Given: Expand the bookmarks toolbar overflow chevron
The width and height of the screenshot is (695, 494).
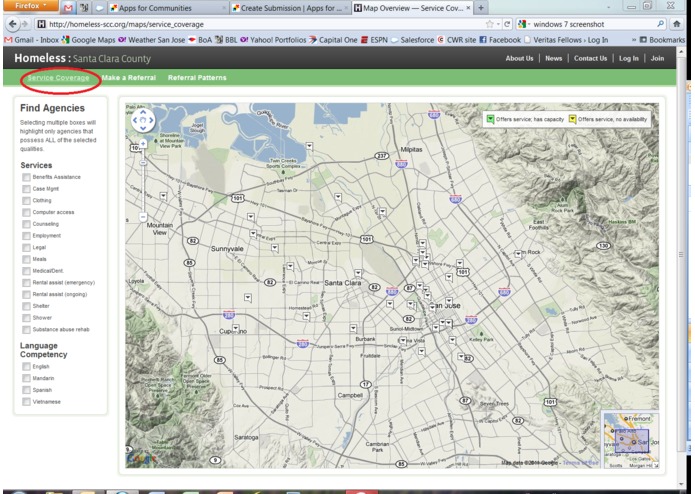Looking at the screenshot, I should [x=634, y=40].
